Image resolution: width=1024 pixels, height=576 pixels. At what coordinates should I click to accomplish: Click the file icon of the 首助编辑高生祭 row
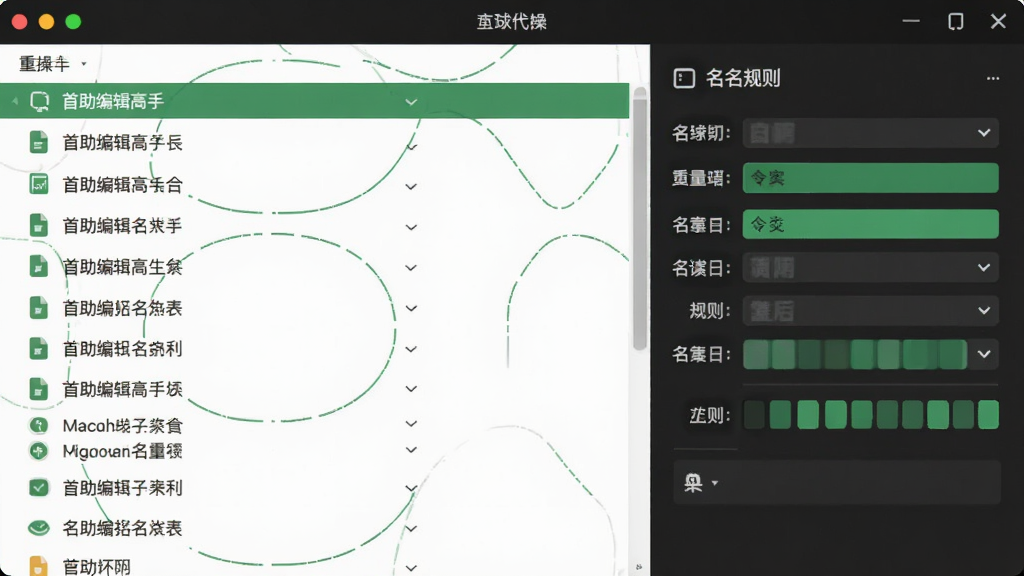(x=39, y=266)
